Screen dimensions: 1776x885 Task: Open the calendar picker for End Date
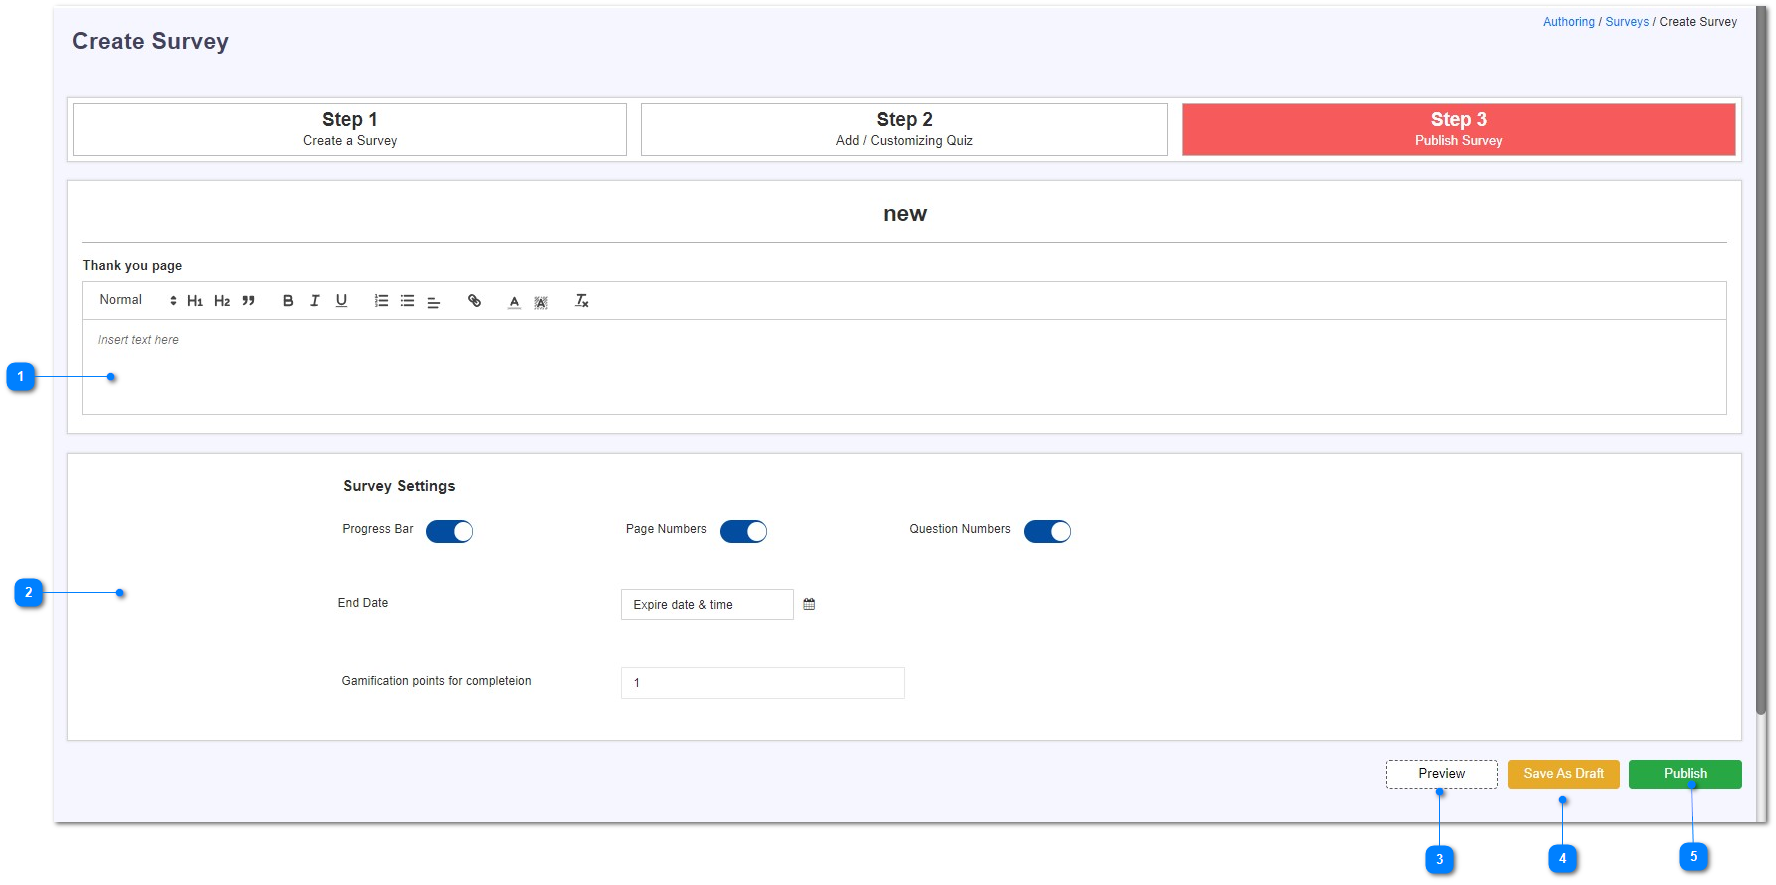(x=809, y=604)
